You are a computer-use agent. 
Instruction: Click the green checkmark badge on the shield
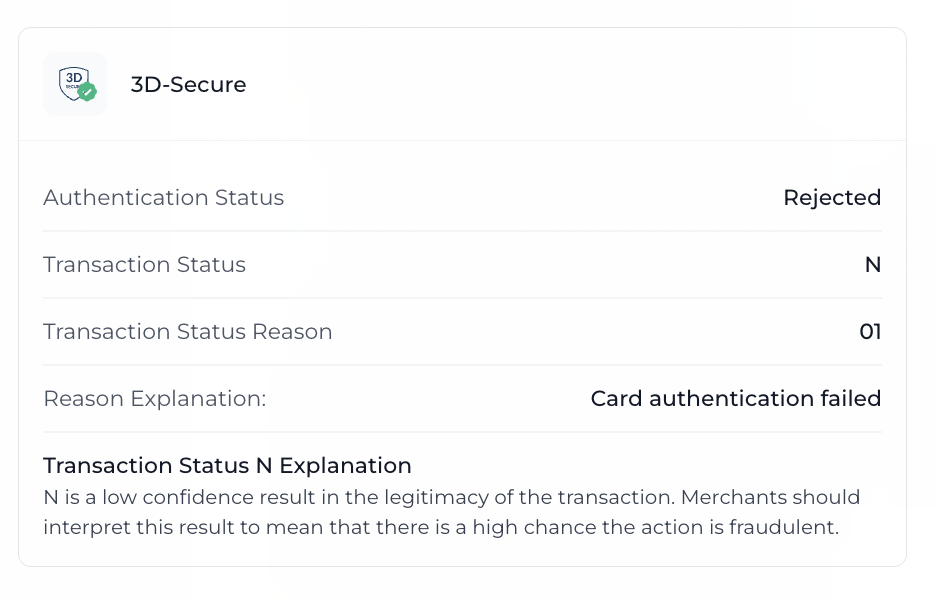(x=88, y=92)
